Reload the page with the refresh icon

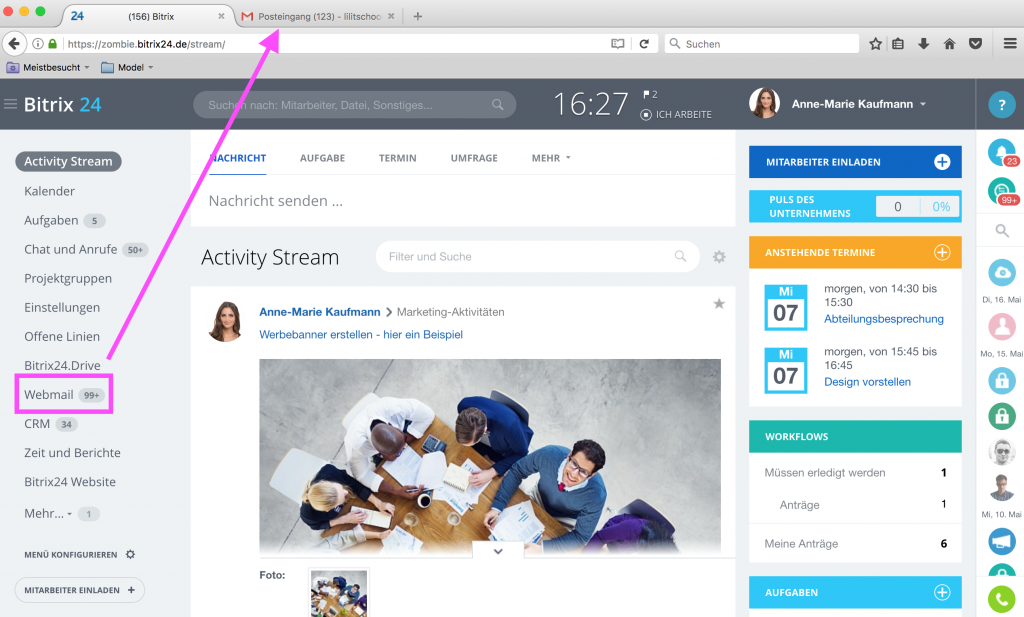[x=644, y=44]
